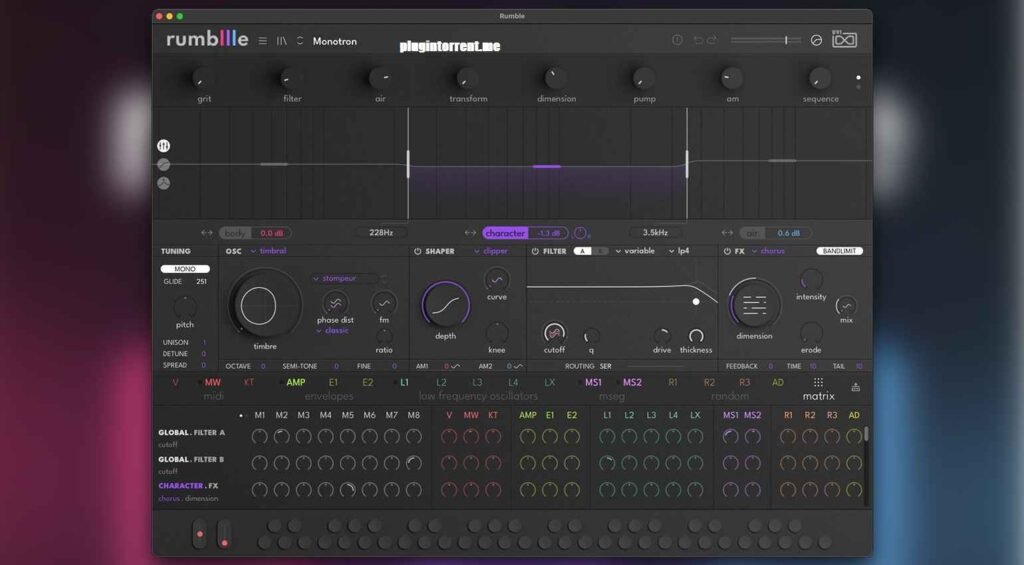1024x565 pixels.
Task: Open the SHAPER clipper dropdown
Action: pyautogui.click(x=490, y=251)
